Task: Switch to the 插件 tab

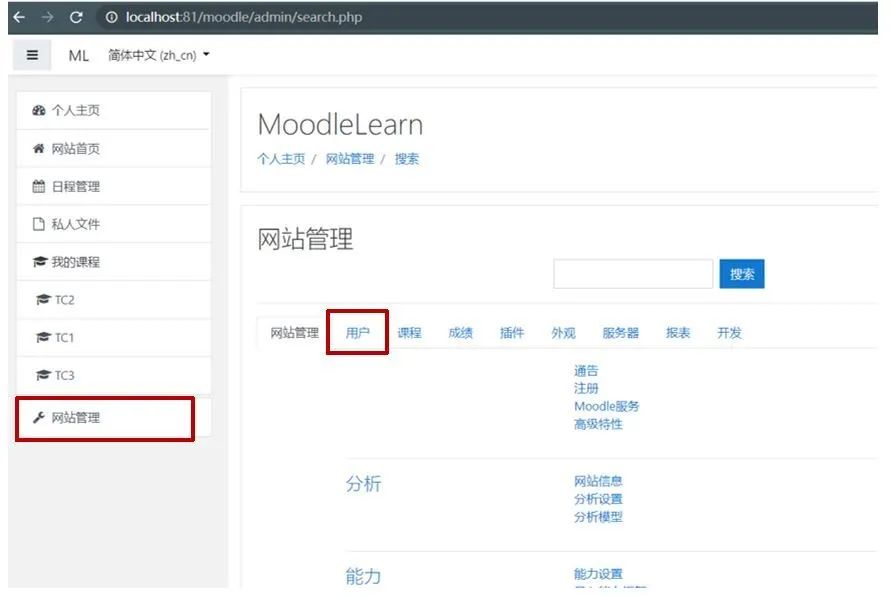Action: 511,333
